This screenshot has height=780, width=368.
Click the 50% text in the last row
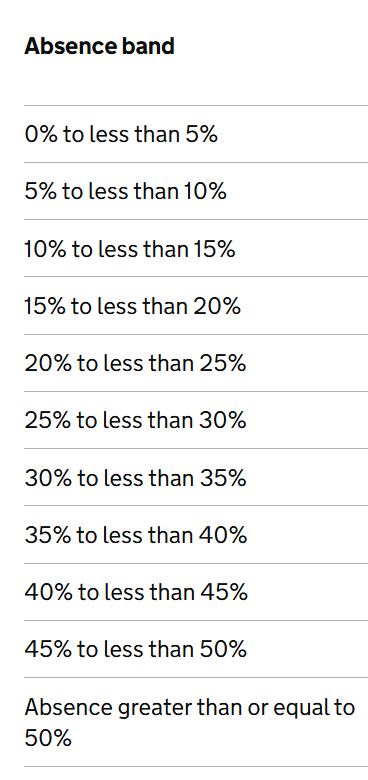[x=48, y=737]
